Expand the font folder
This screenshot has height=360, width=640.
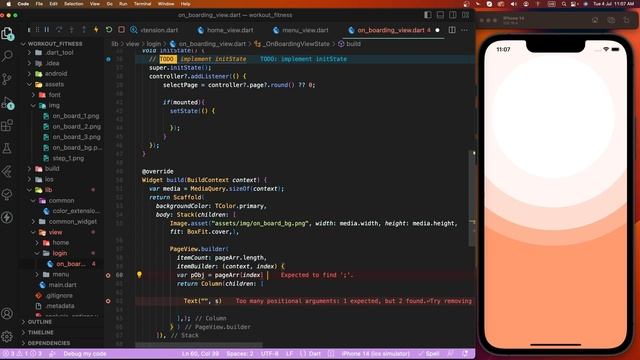[x=55, y=95]
